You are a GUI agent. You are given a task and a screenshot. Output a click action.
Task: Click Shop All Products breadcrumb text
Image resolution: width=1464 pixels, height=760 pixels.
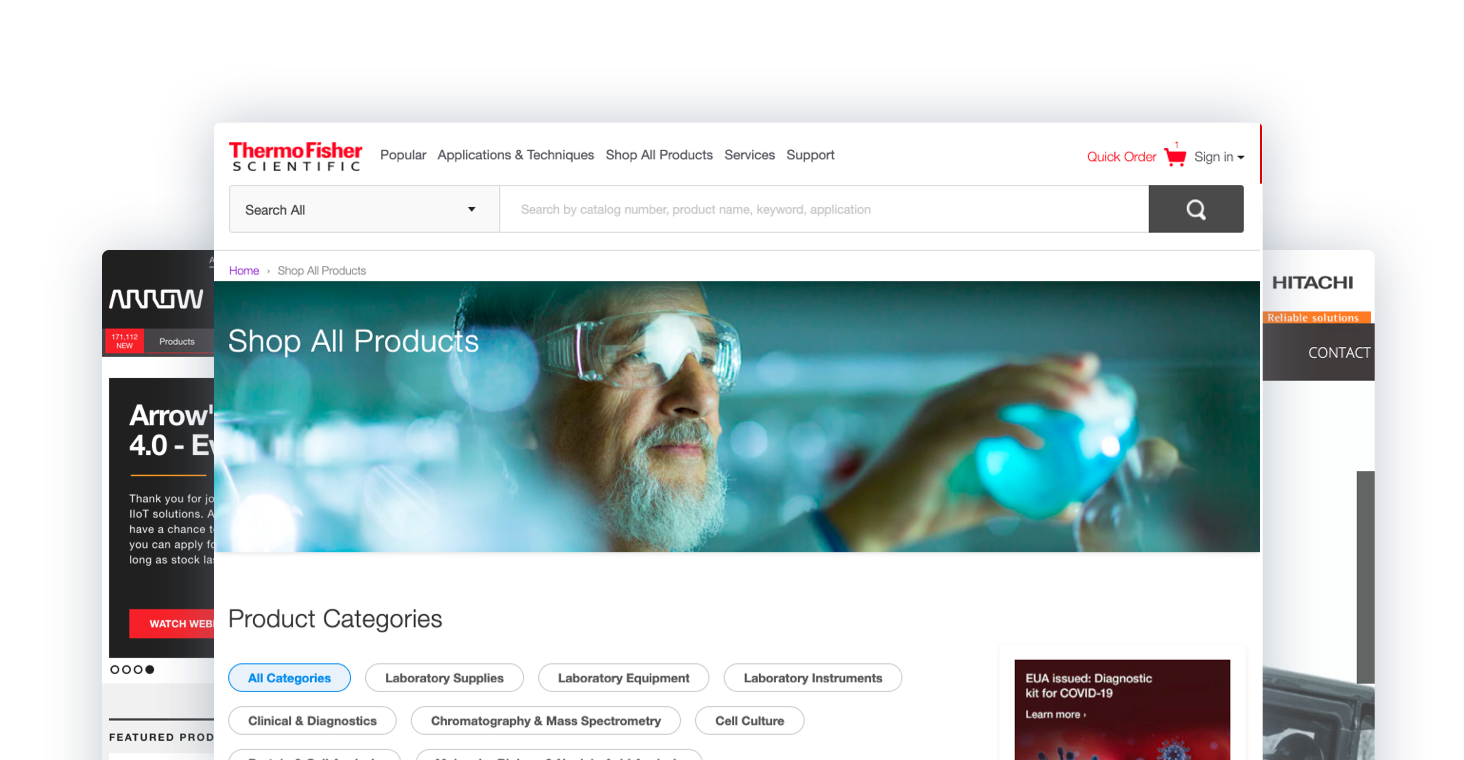pos(322,271)
